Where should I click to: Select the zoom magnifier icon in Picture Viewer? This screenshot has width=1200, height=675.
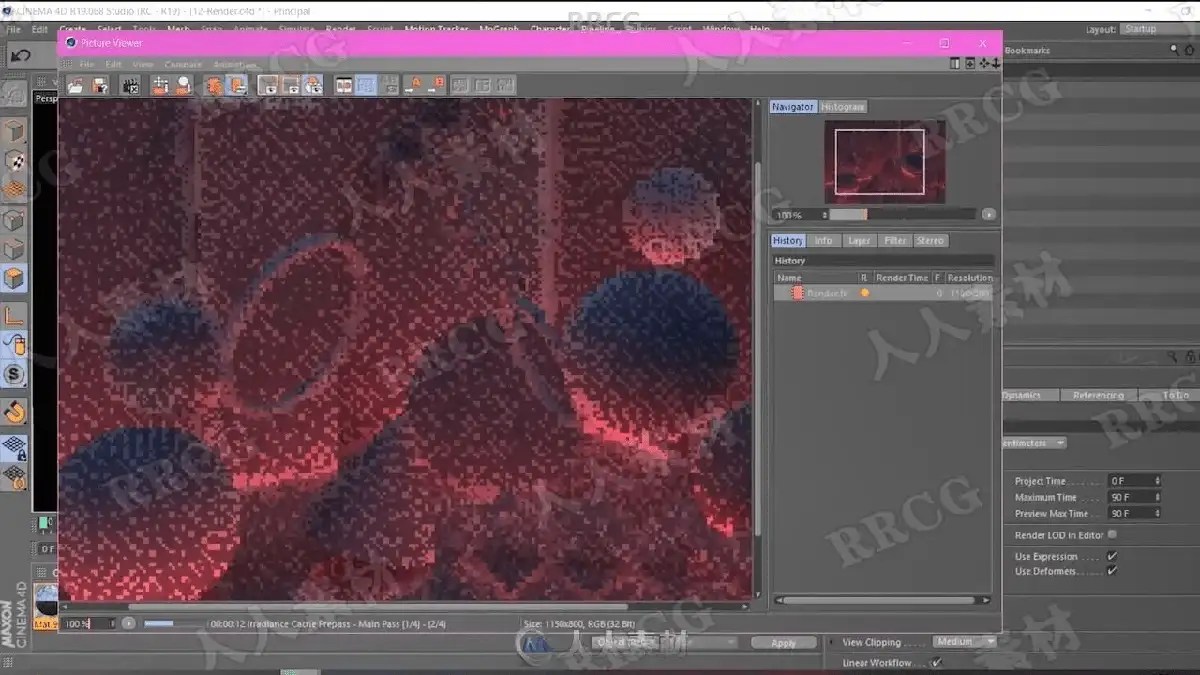(x=182, y=86)
